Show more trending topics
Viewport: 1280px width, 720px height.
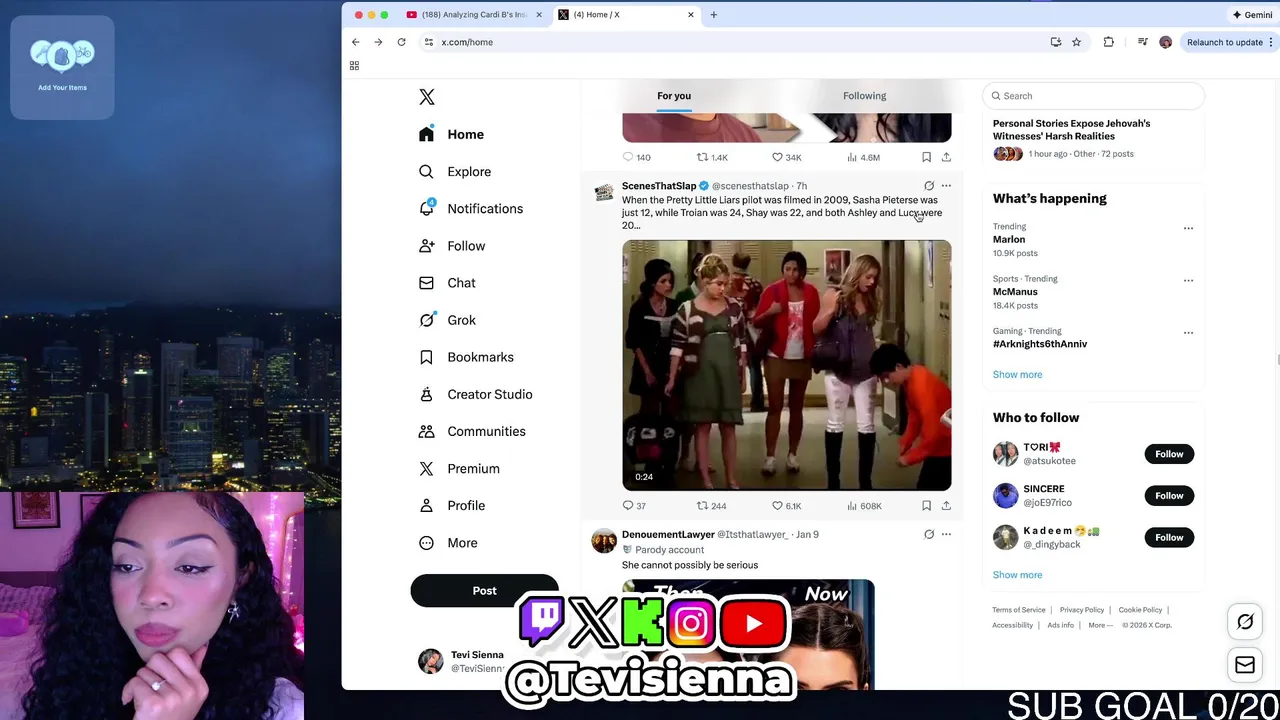pos(1017,375)
